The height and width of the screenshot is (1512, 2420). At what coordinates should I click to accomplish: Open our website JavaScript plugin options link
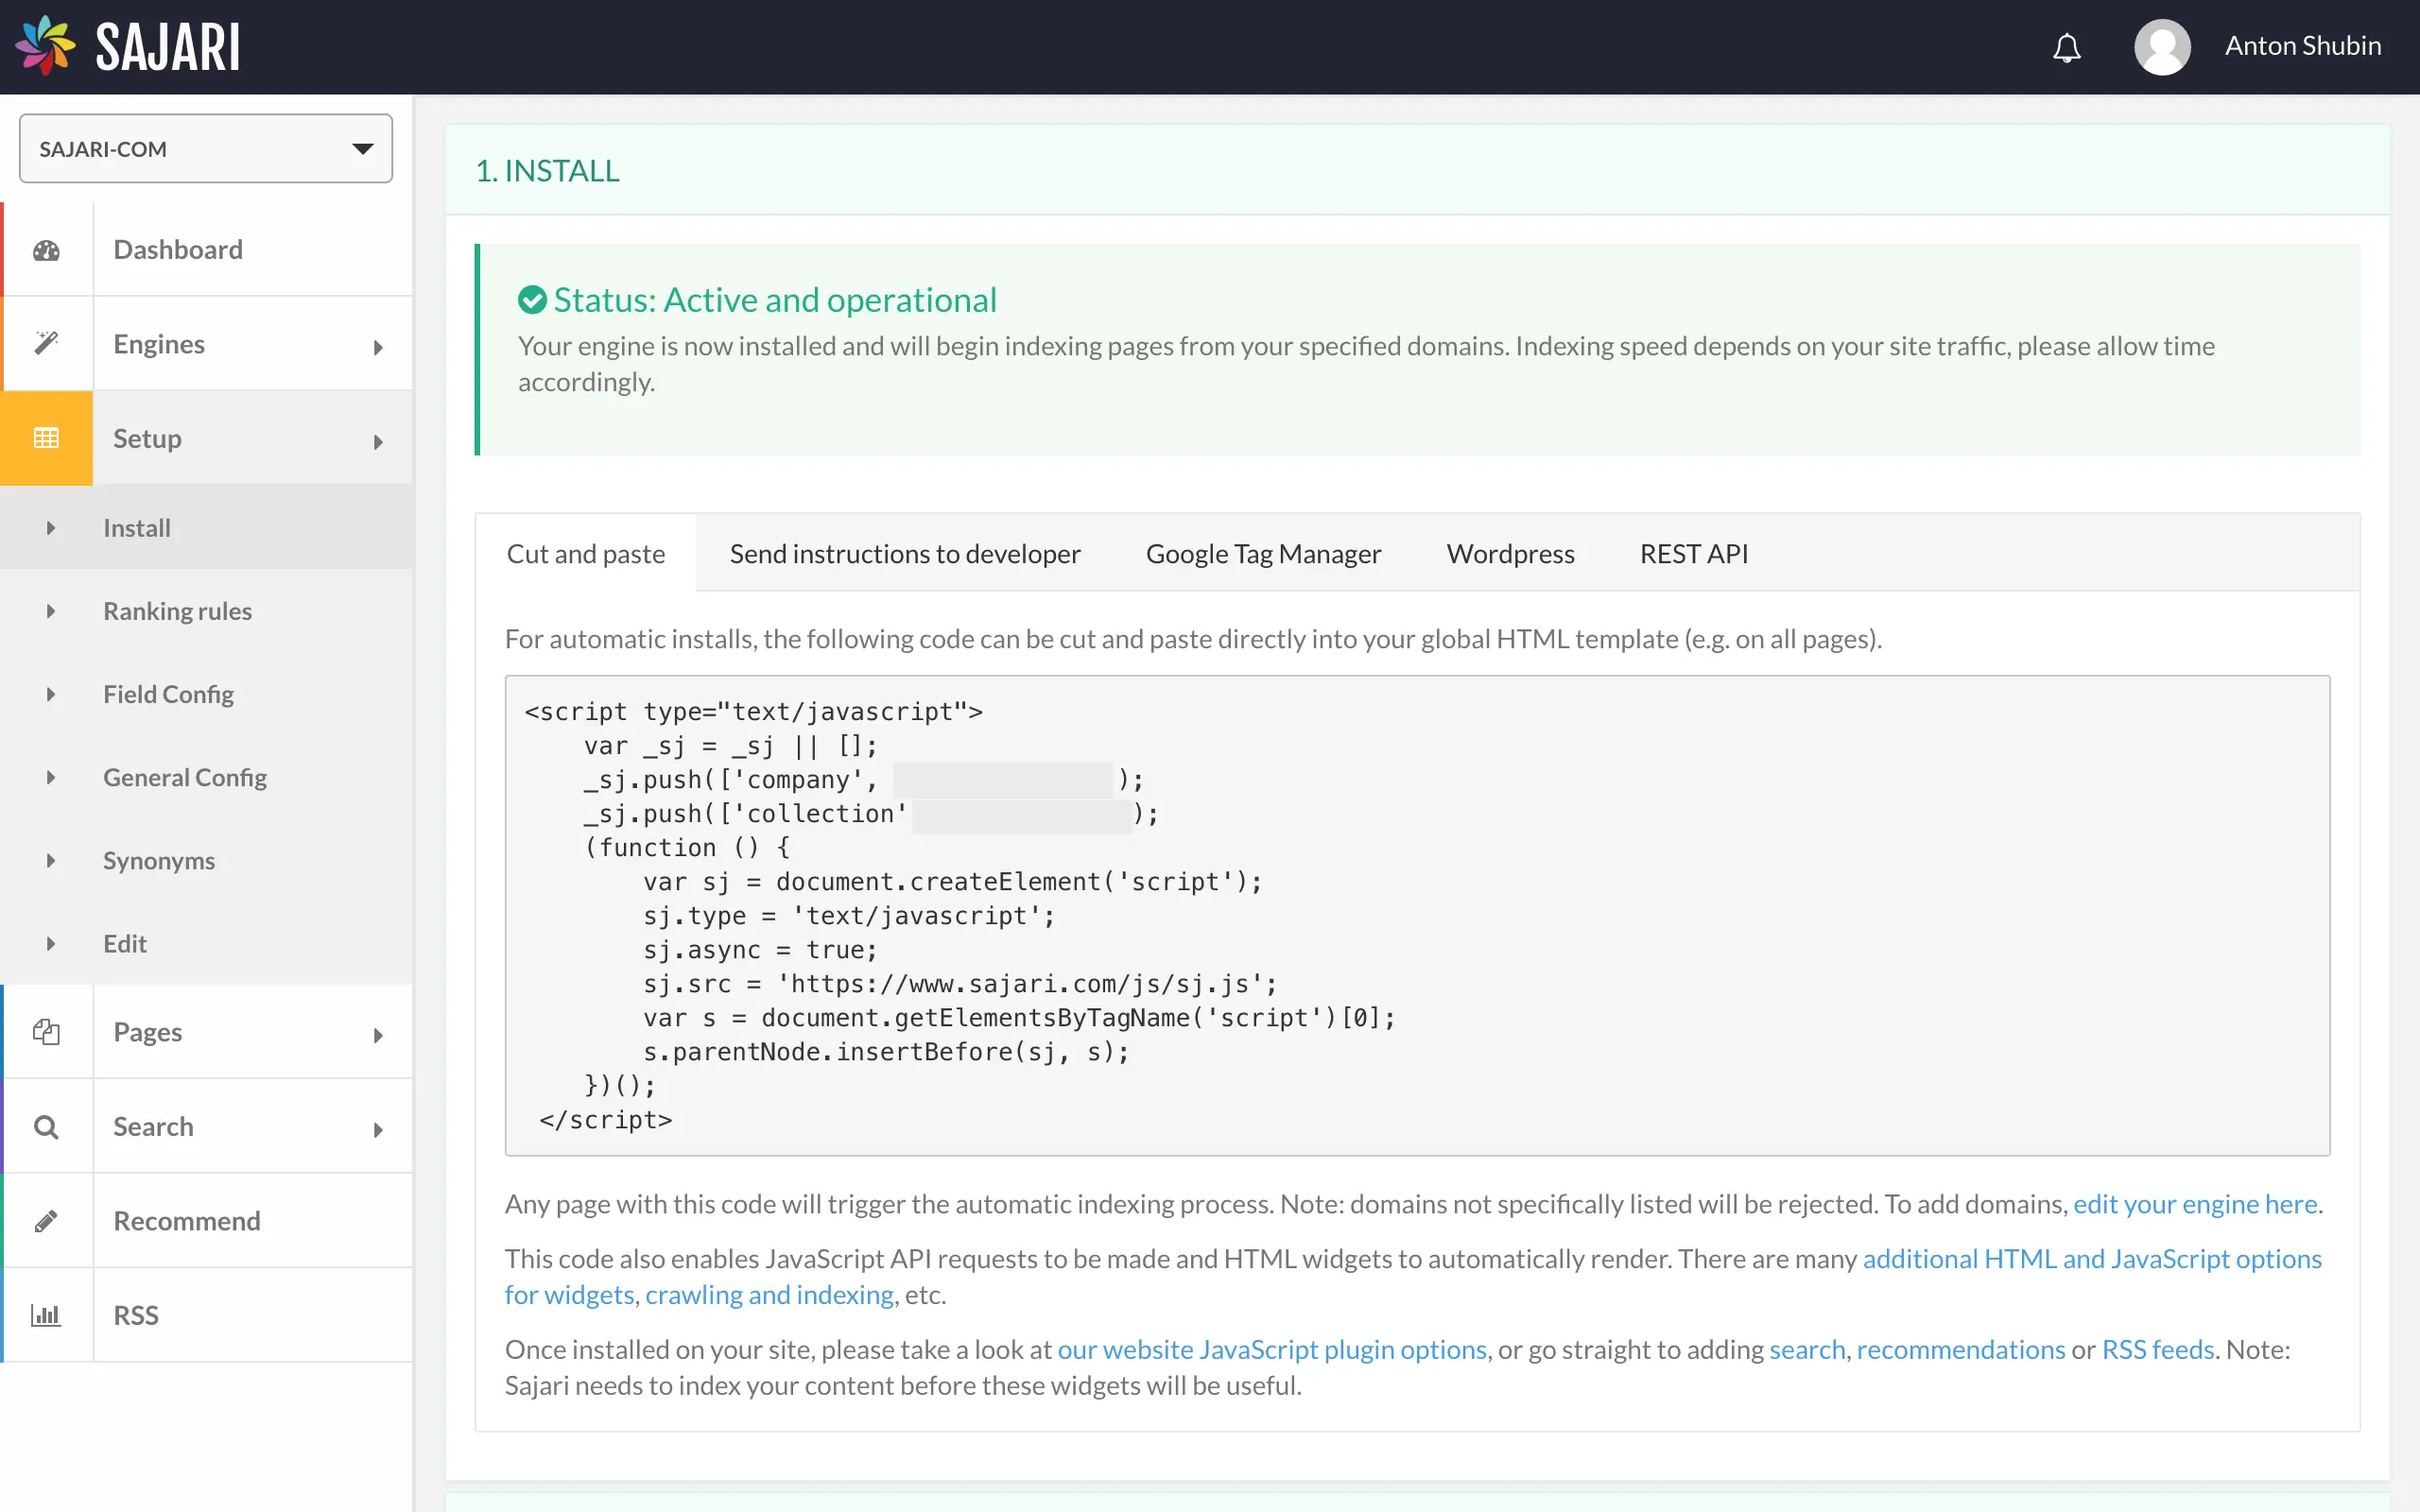click(1272, 1349)
